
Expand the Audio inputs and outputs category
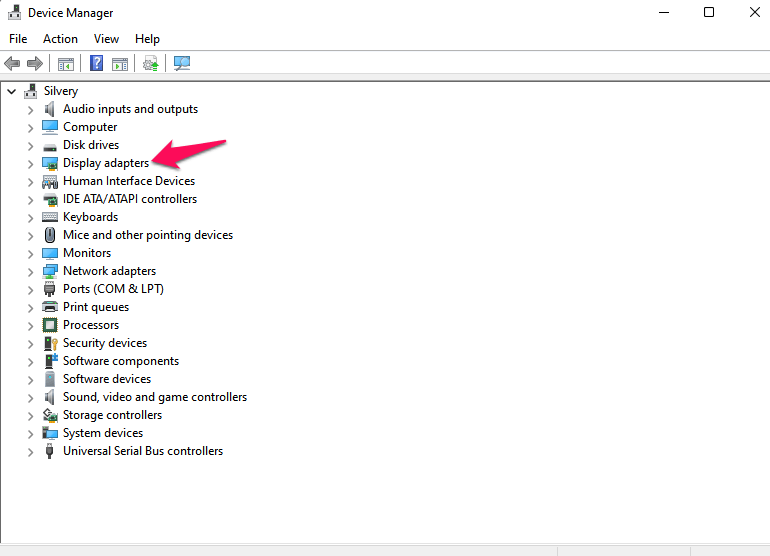(30, 109)
